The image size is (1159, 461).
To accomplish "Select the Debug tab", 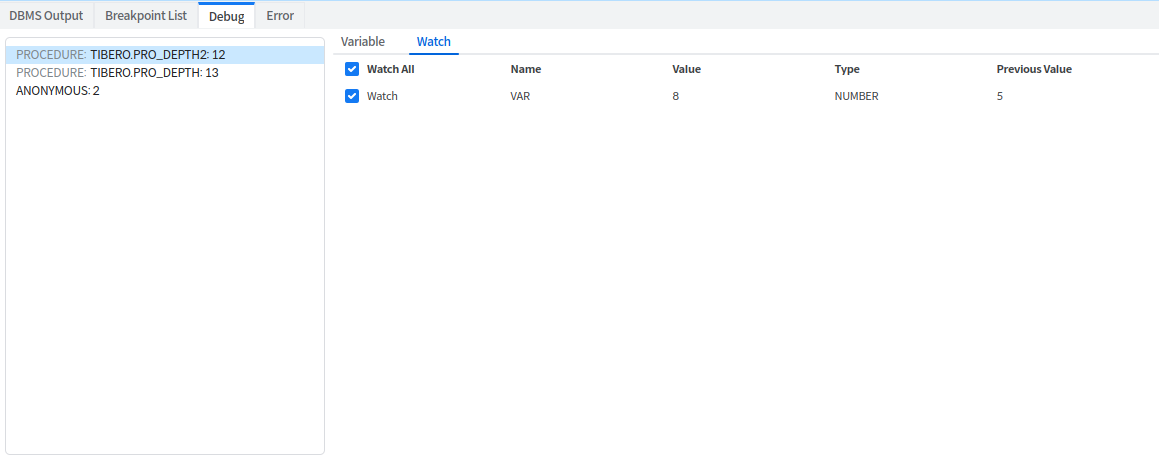I will coord(226,16).
